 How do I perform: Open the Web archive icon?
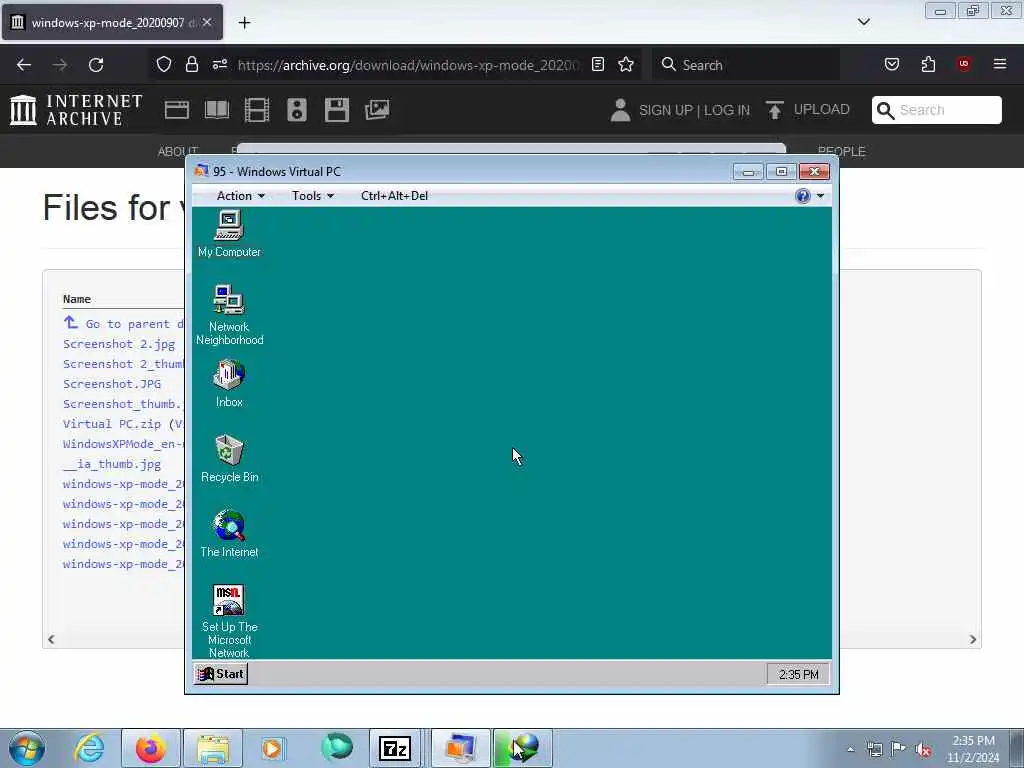(176, 110)
